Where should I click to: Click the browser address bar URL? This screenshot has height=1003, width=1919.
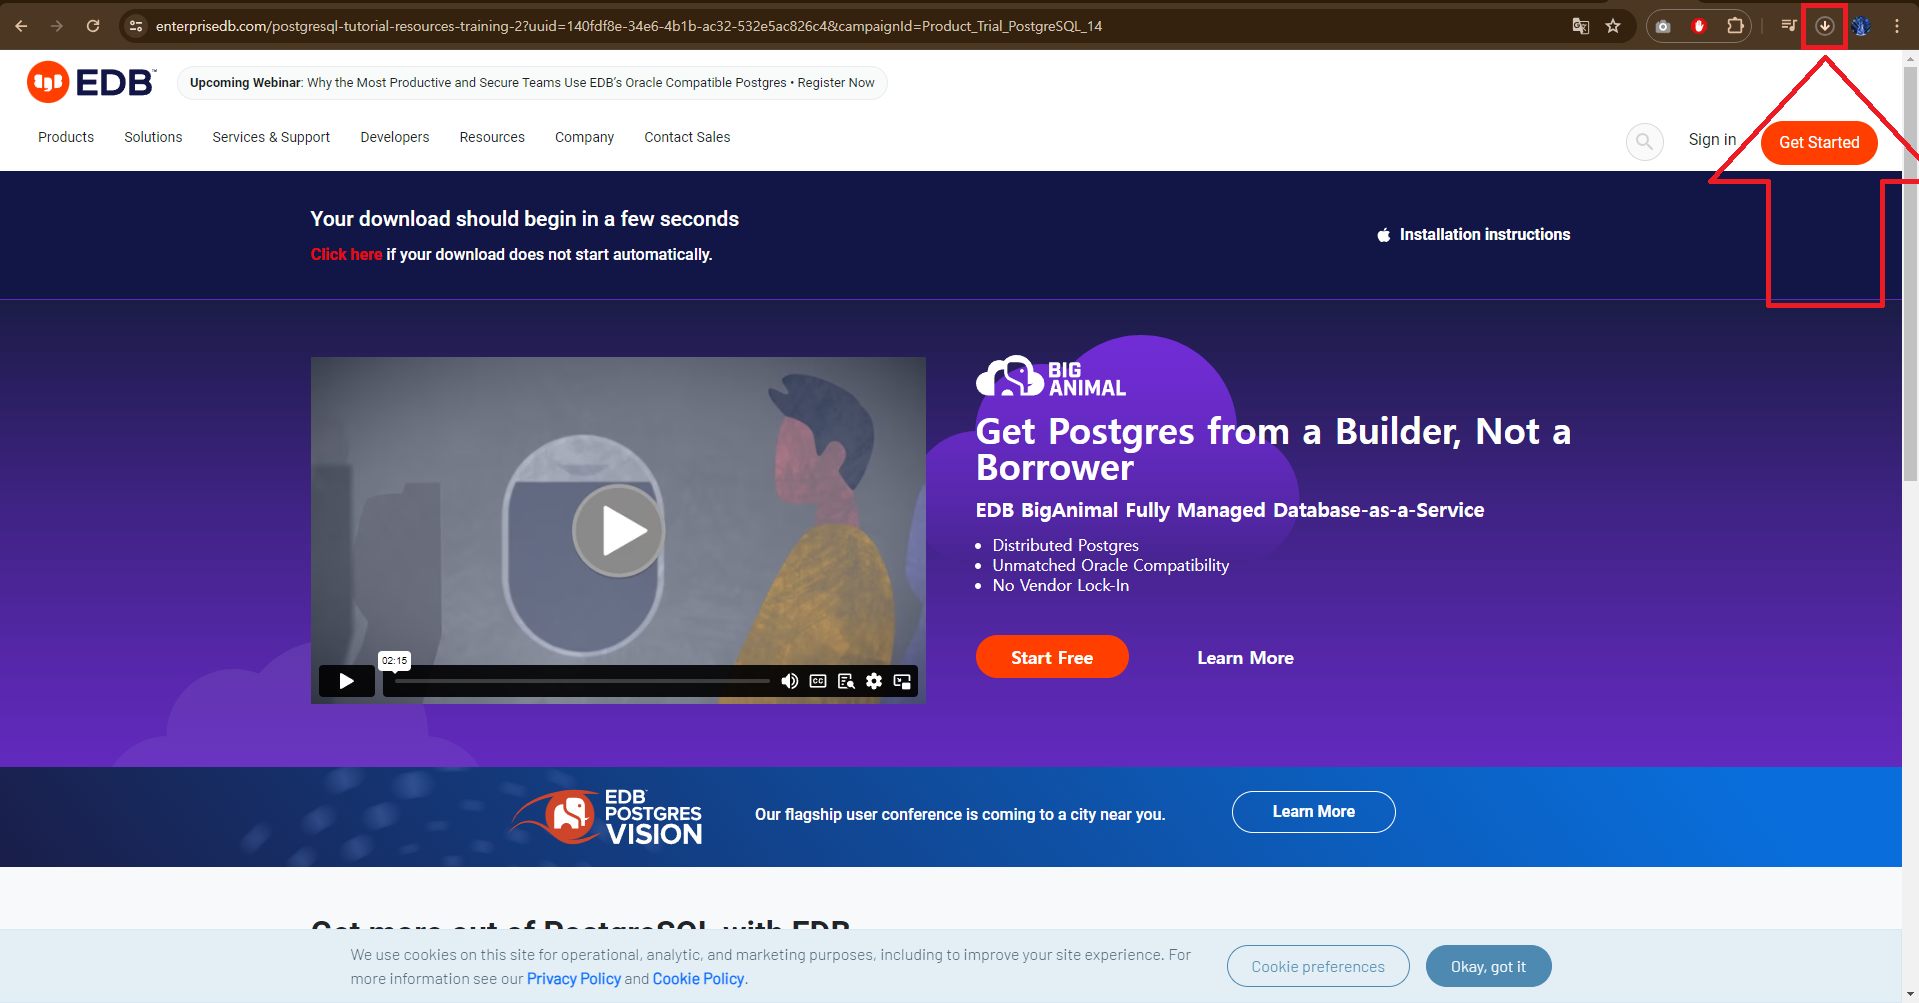coord(628,26)
